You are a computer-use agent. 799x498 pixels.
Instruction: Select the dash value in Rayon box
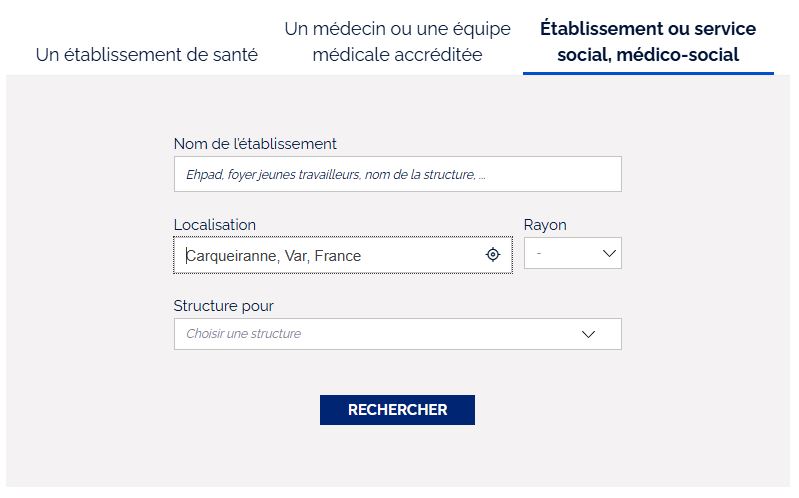click(x=539, y=253)
